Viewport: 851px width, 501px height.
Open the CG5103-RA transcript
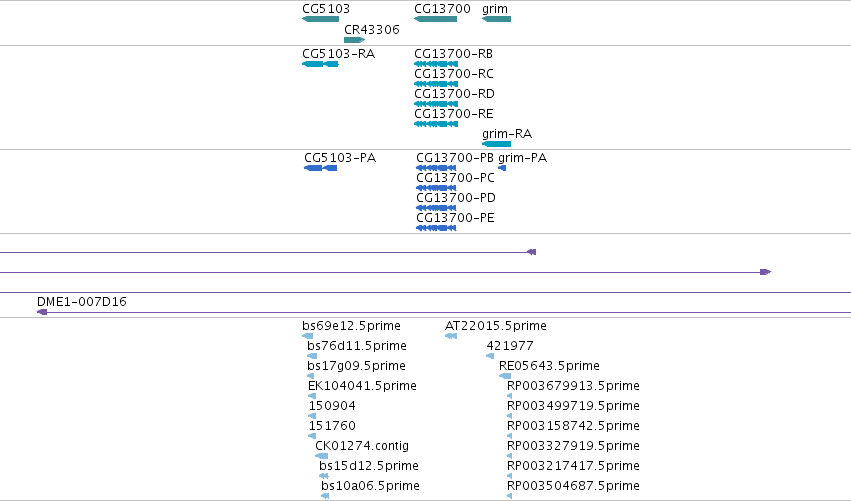(320, 64)
